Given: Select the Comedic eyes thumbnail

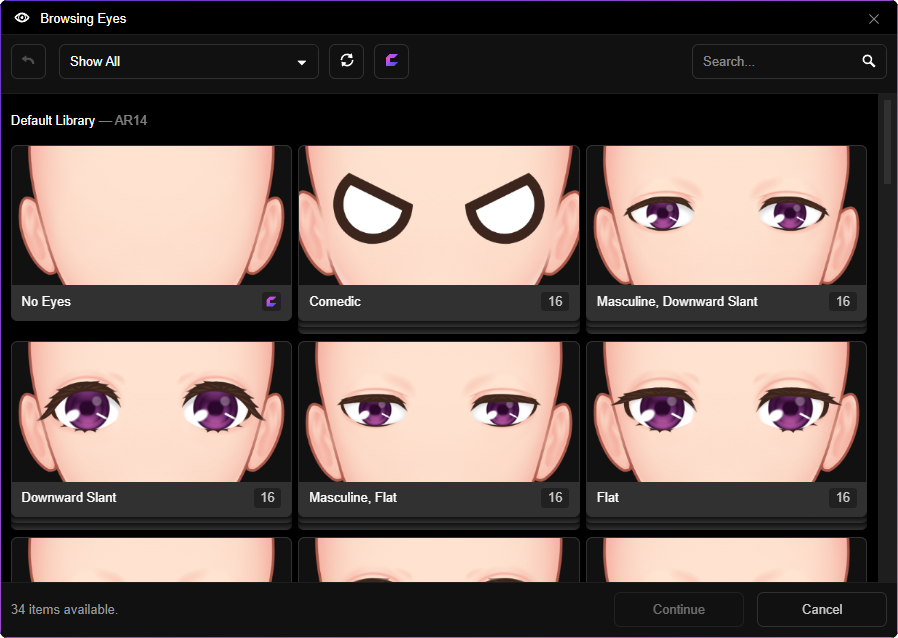Looking at the screenshot, I should click(439, 215).
